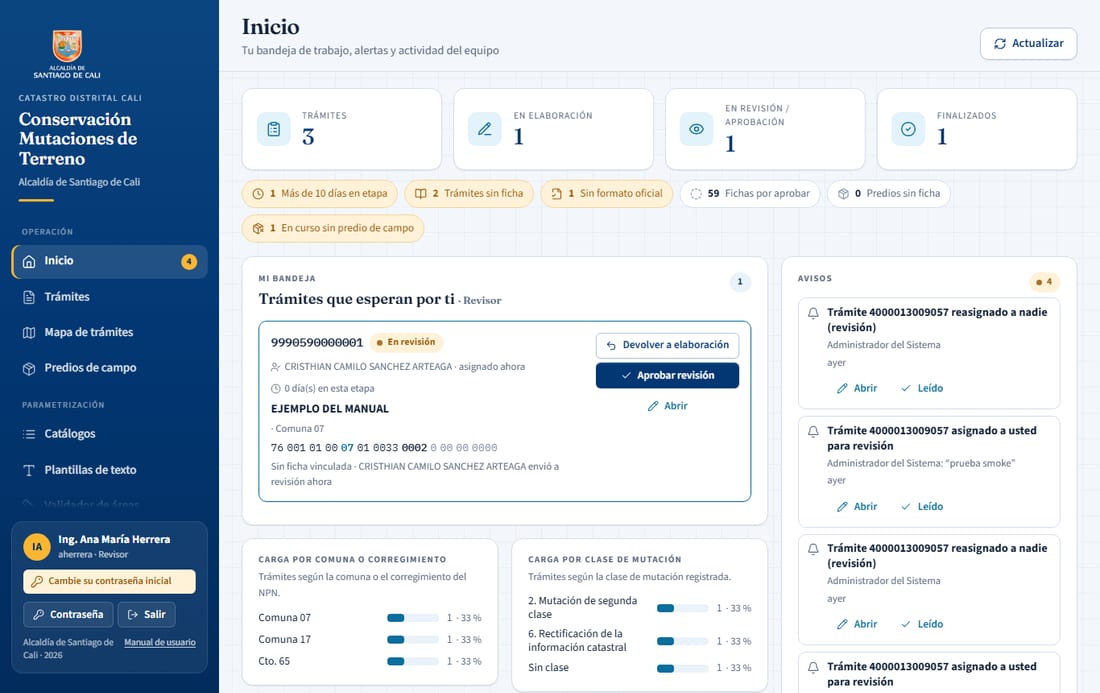The height and width of the screenshot is (693, 1100).
Task: Click Devolver a elaboración
Action: pyautogui.click(x=667, y=345)
